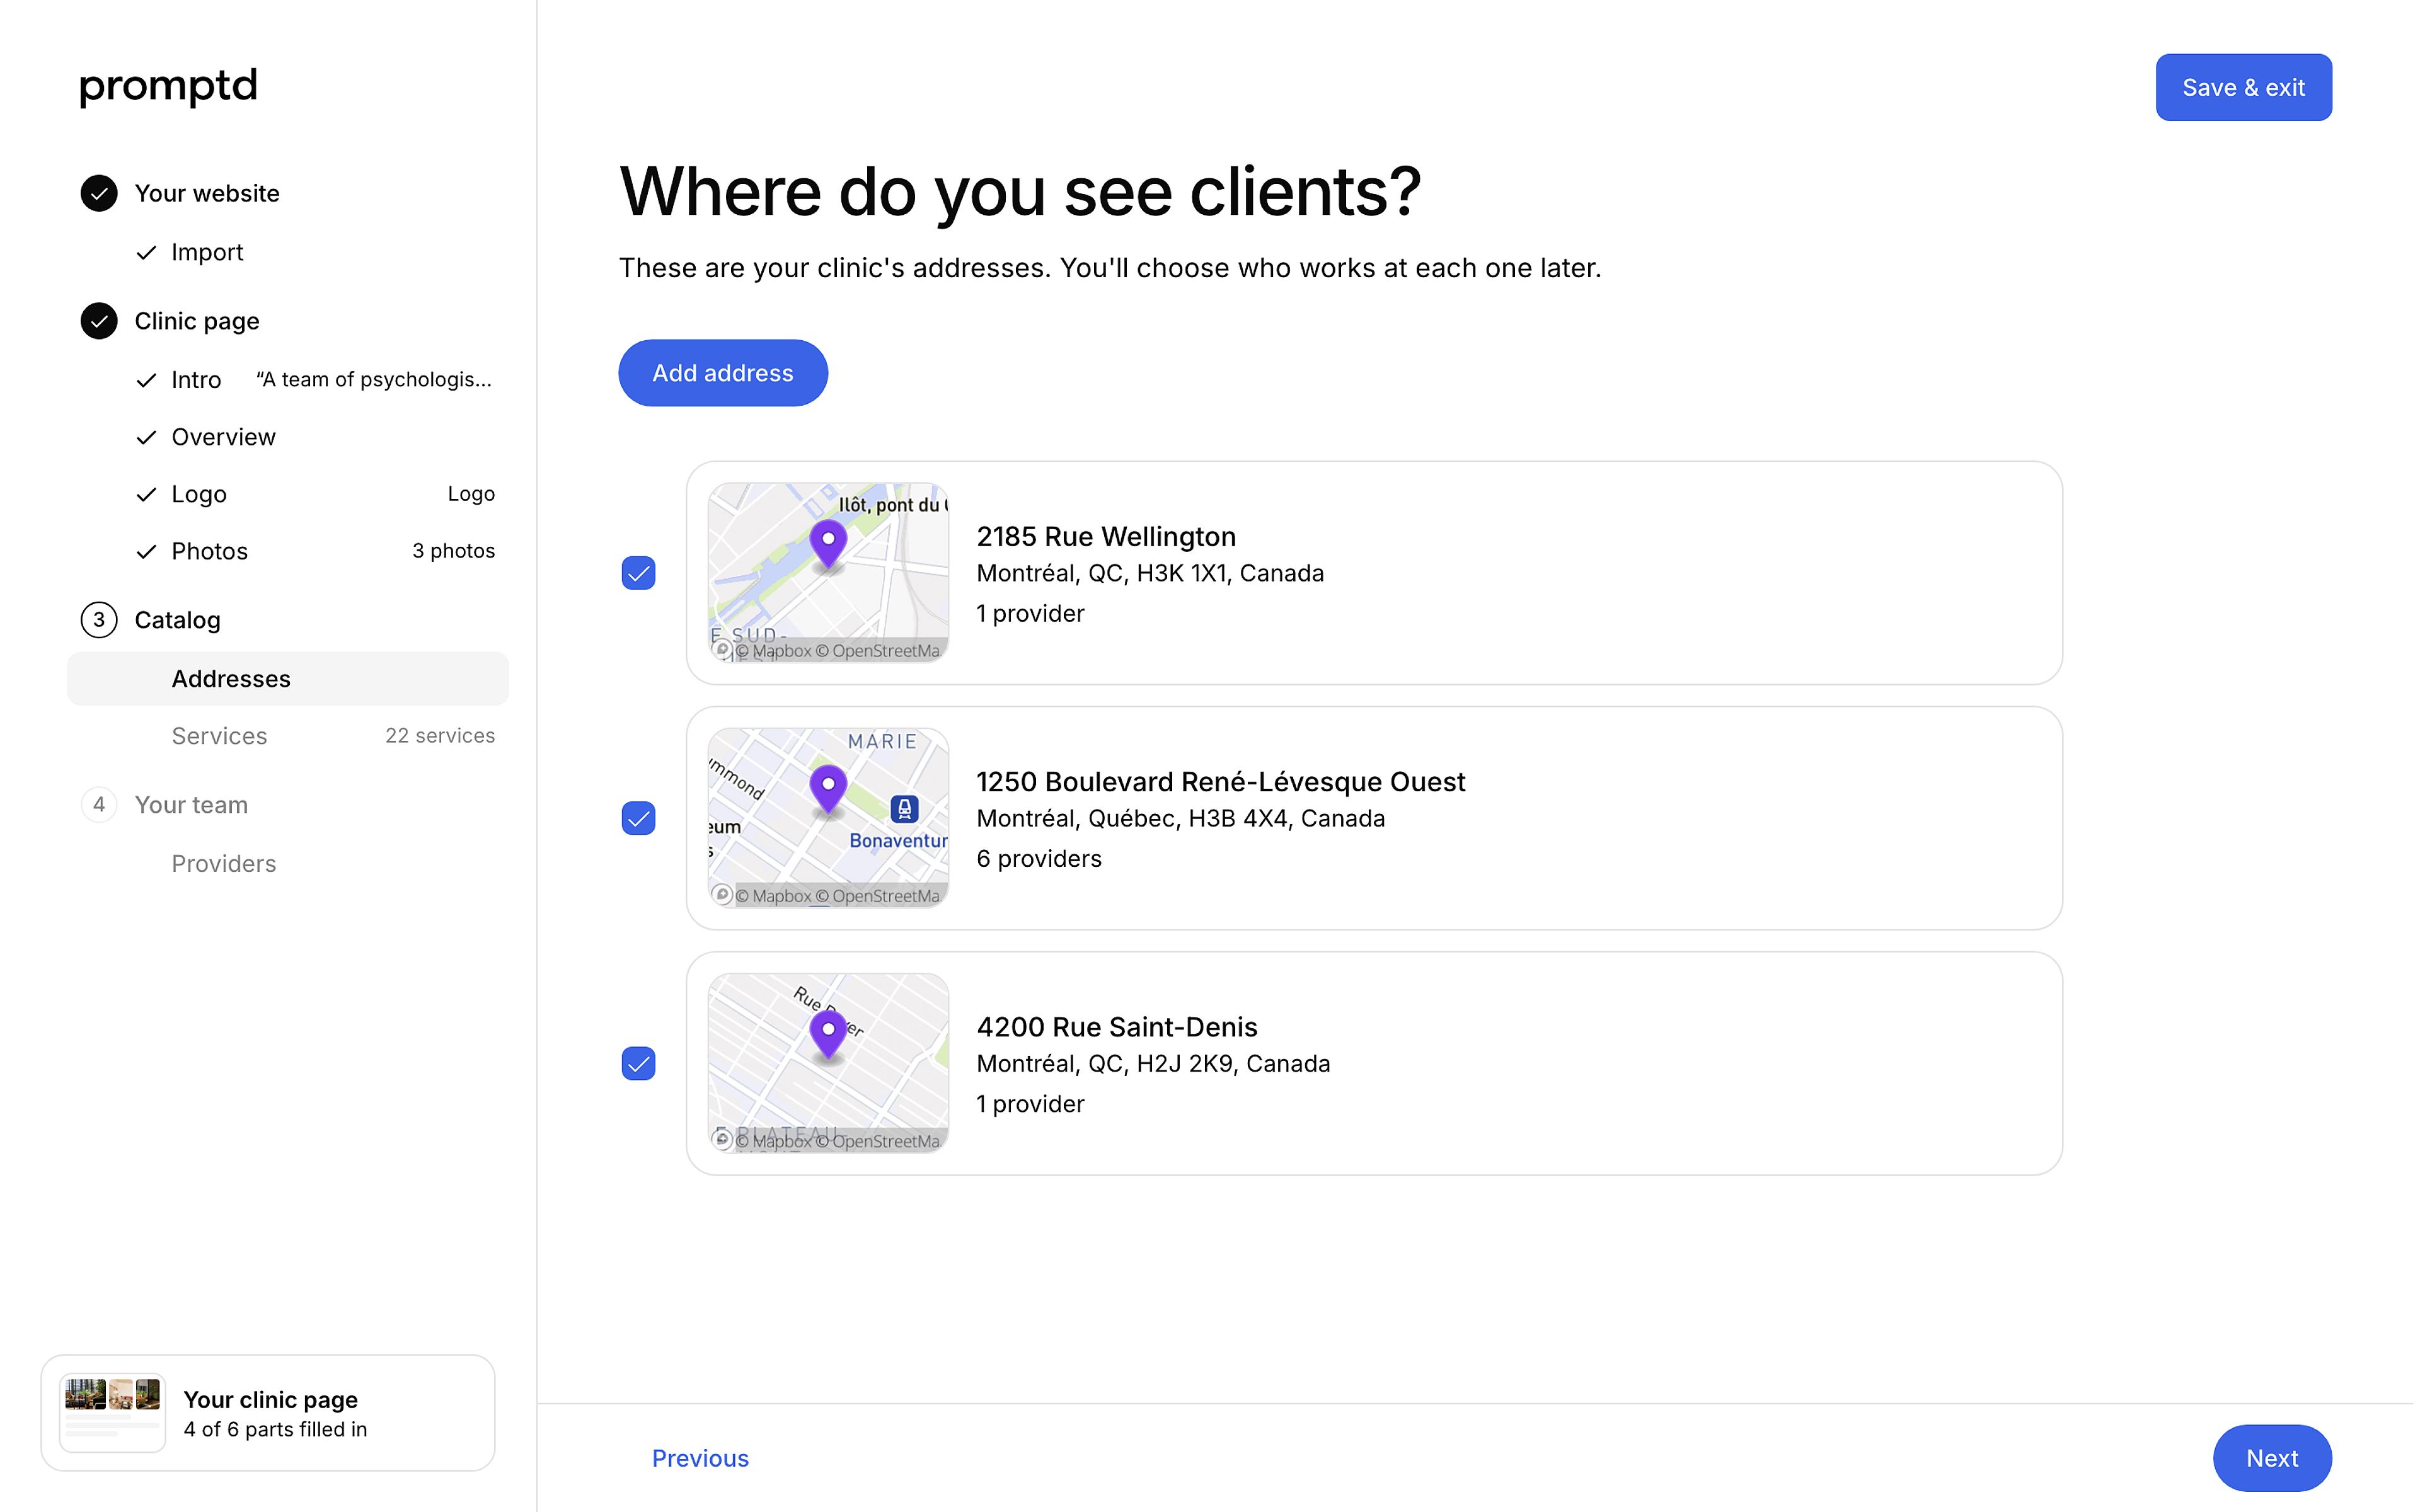Click the Your website section heading
This screenshot has width=2420, height=1512.
coord(207,193)
